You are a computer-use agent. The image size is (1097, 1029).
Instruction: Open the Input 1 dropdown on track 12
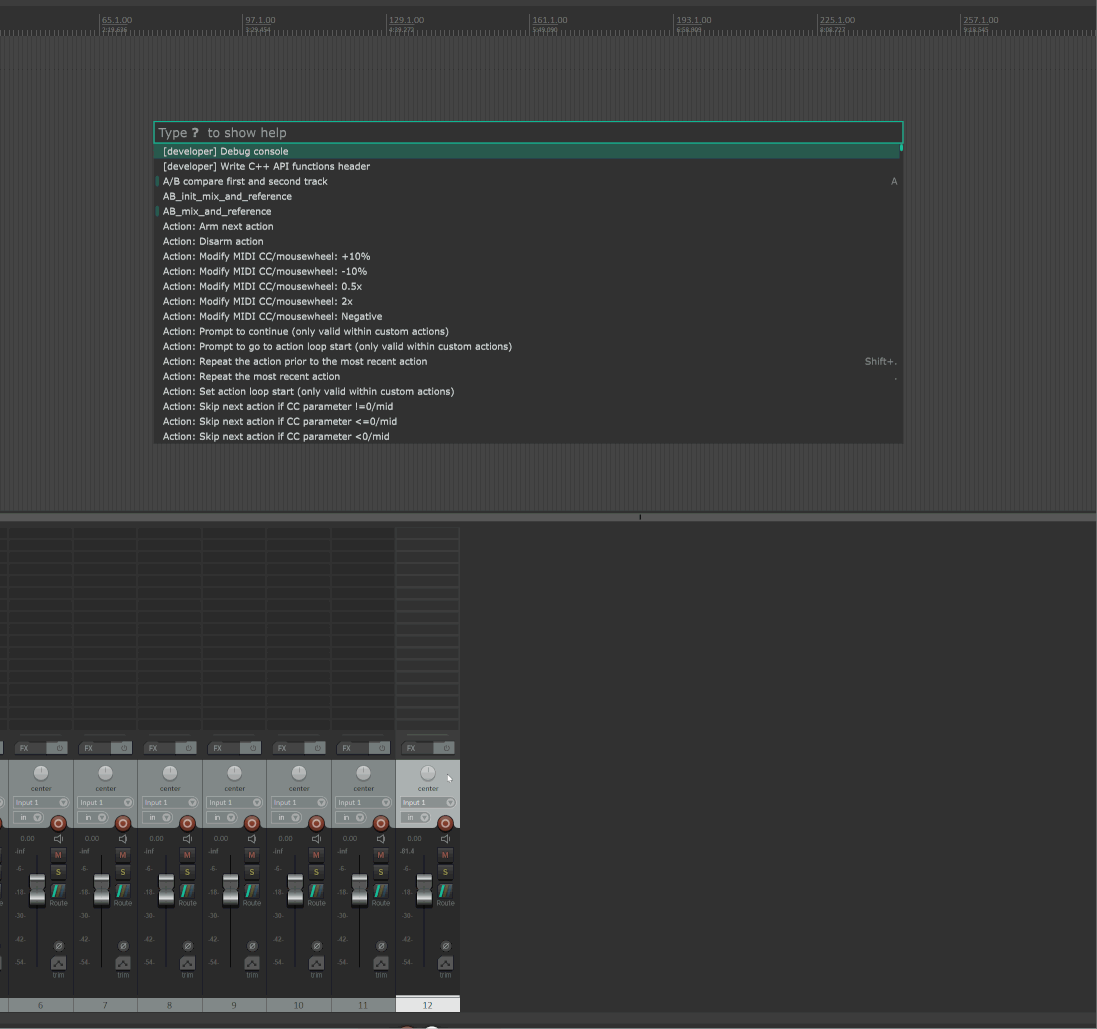click(428, 802)
